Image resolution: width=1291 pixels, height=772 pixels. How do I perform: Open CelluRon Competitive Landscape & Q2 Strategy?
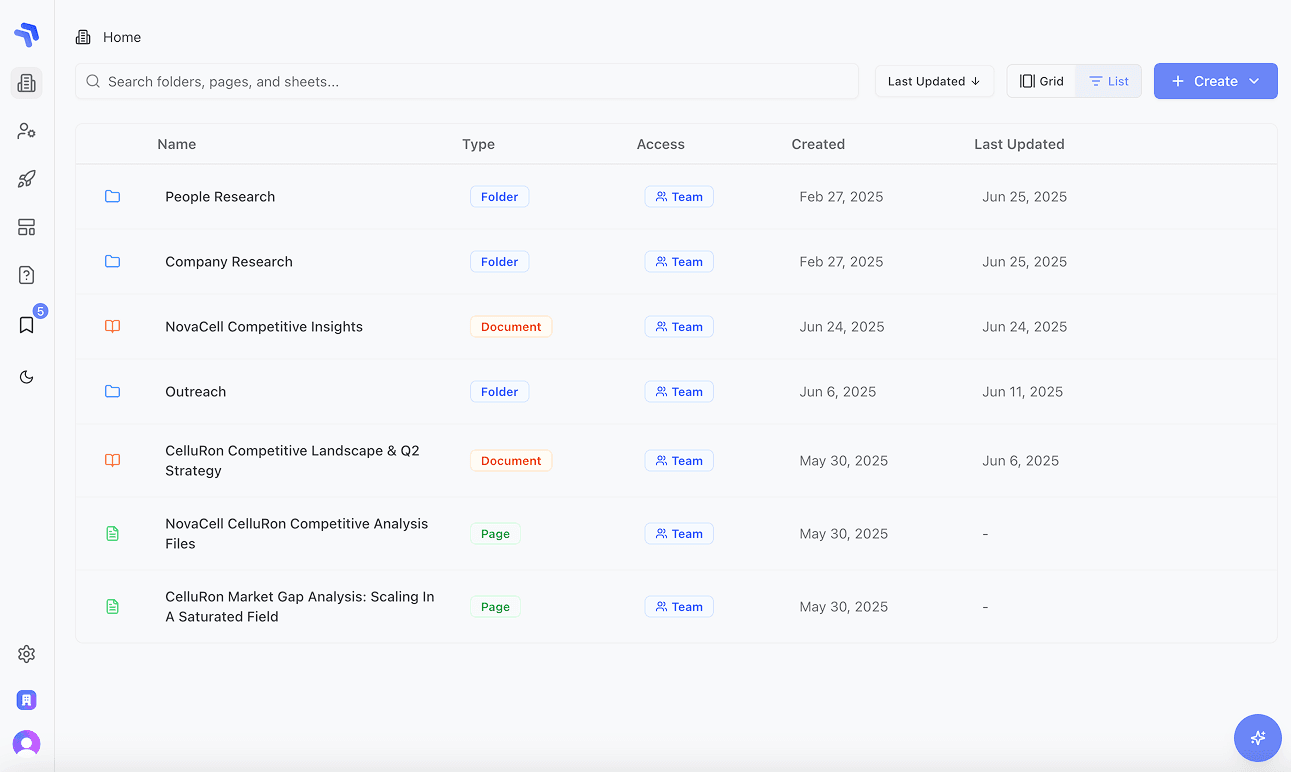pos(292,461)
